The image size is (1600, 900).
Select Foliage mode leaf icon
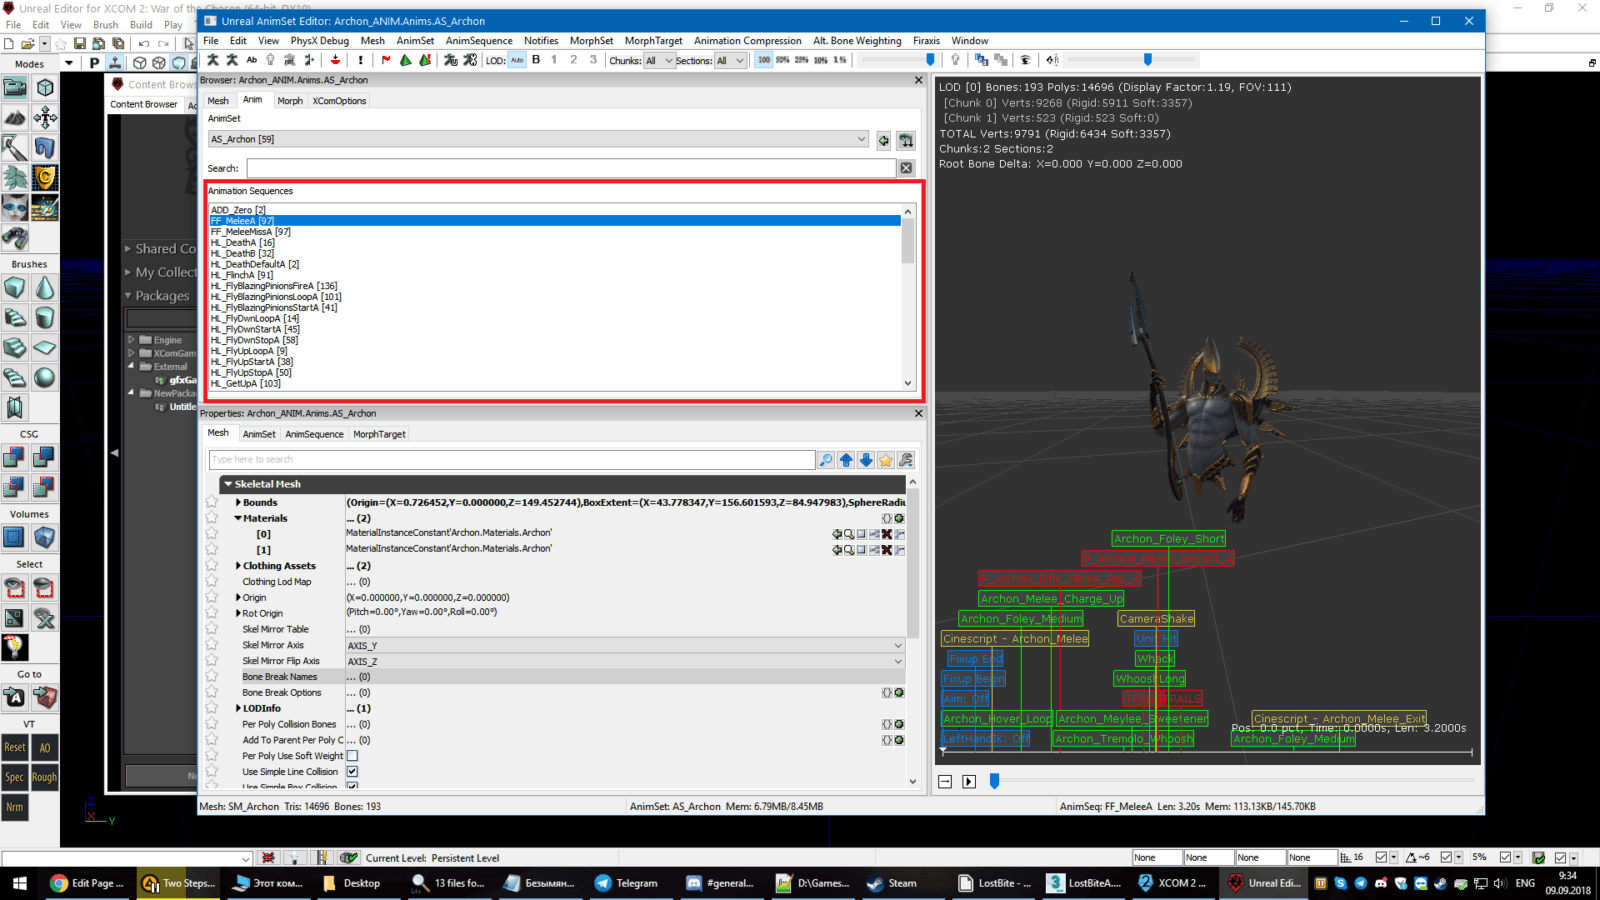coord(15,178)
